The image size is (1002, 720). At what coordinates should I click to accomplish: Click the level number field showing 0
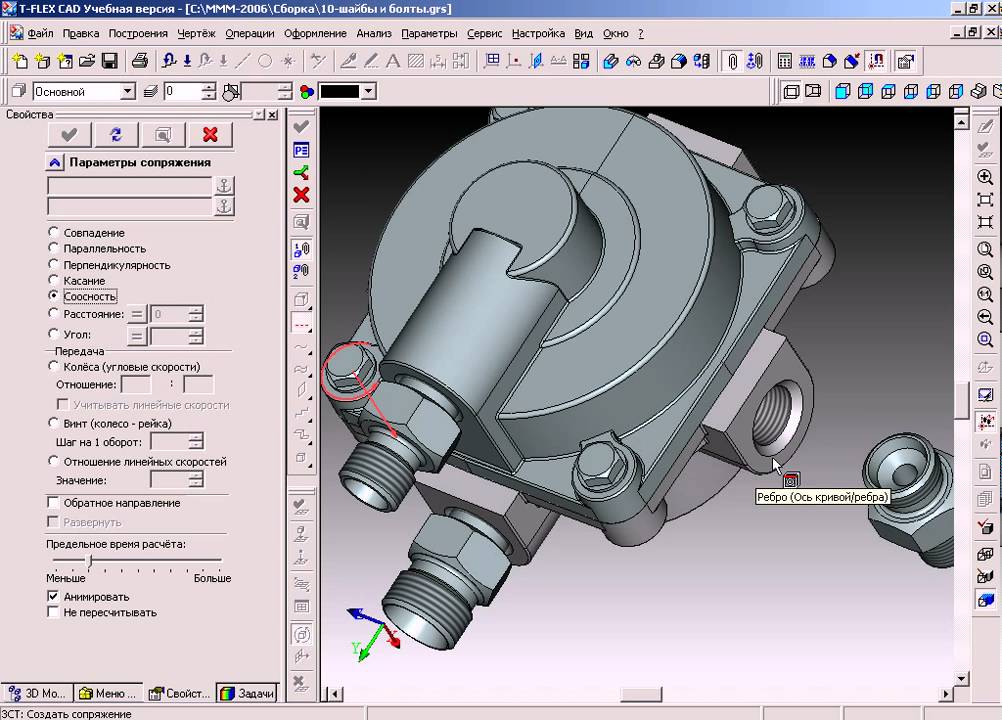[x=183, y=91]
